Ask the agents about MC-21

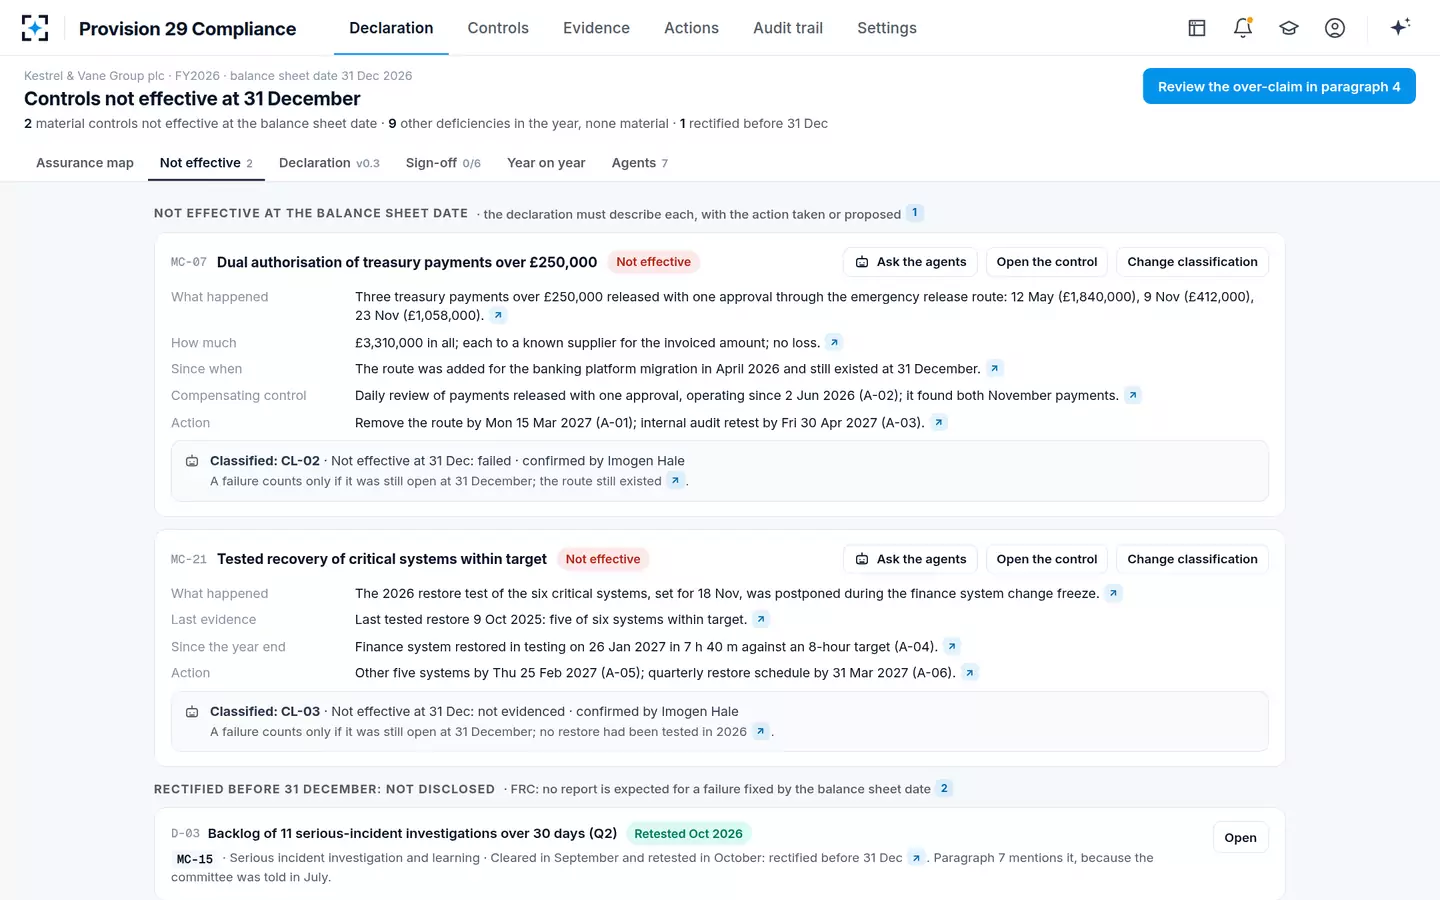[911, 559]
